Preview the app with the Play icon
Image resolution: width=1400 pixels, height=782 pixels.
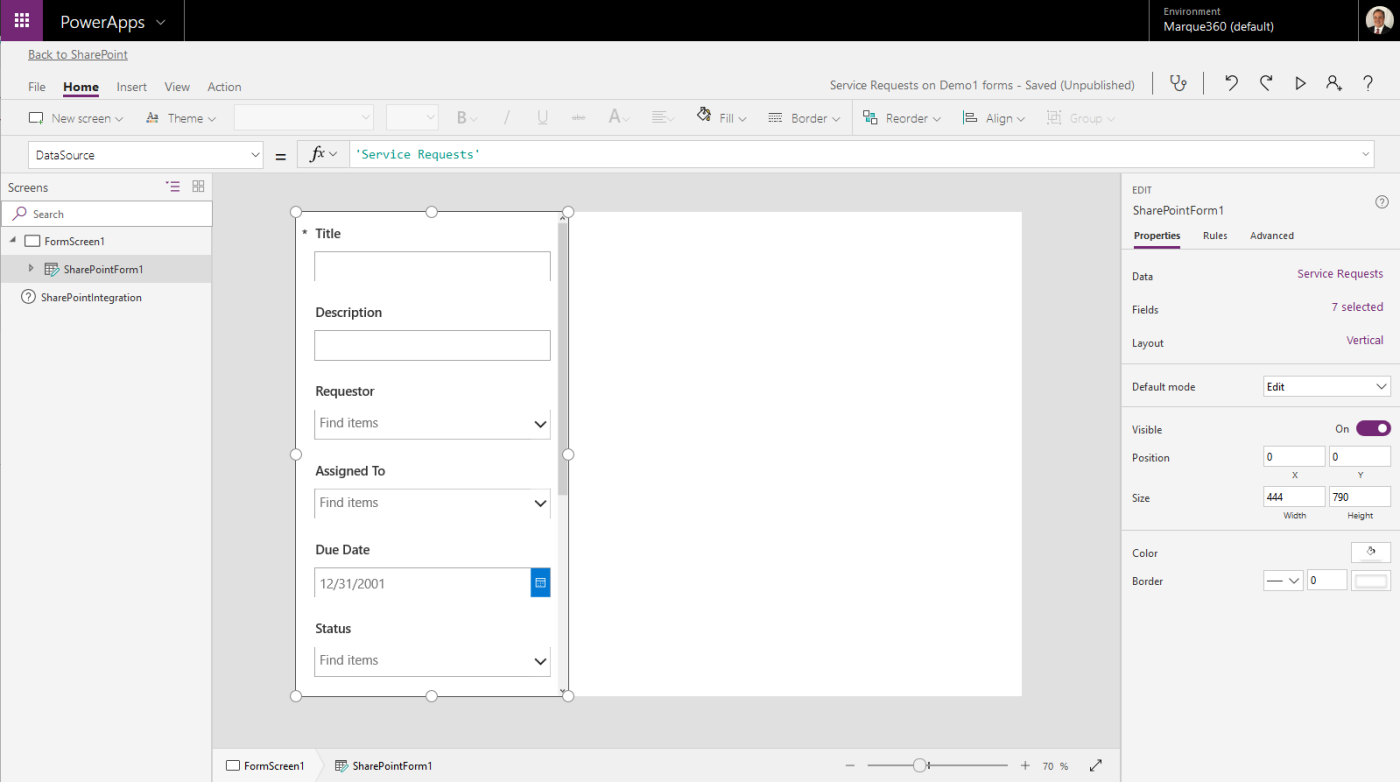pyautogui.click(x=1299, y=84)
